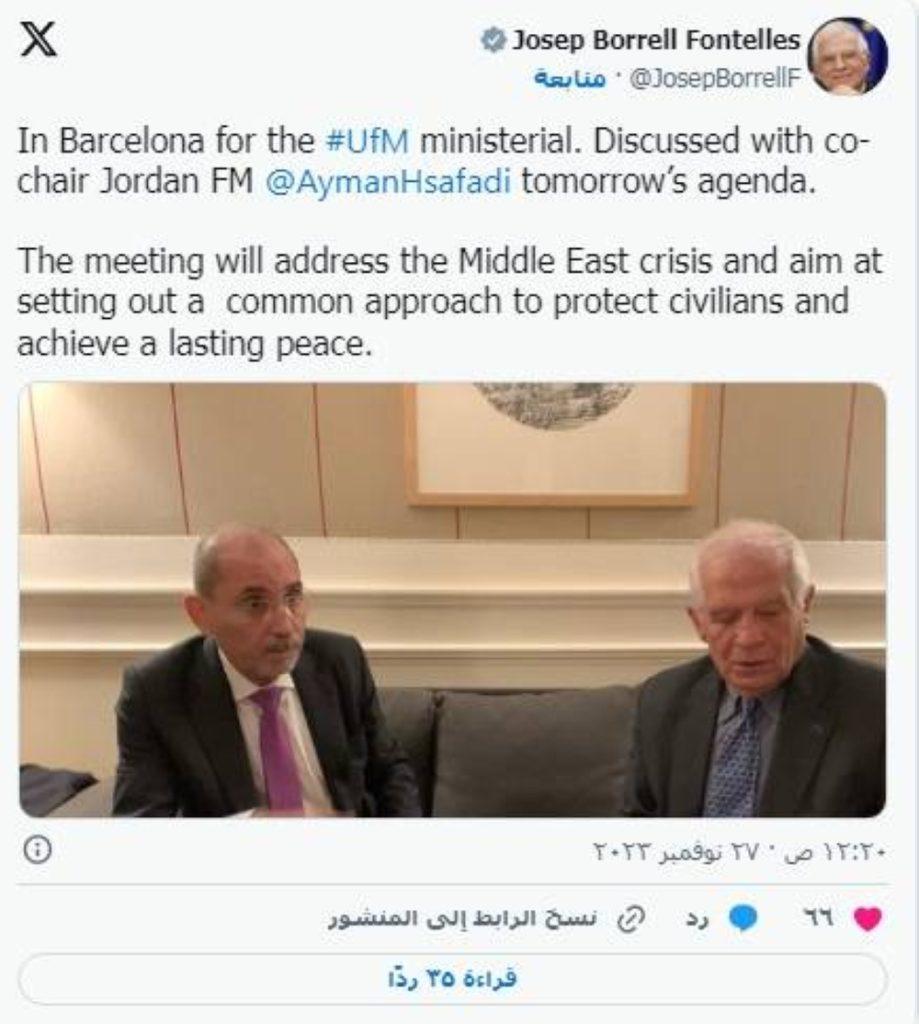
Task: Click the reply label رد
Action: click(x=697, y=919)
